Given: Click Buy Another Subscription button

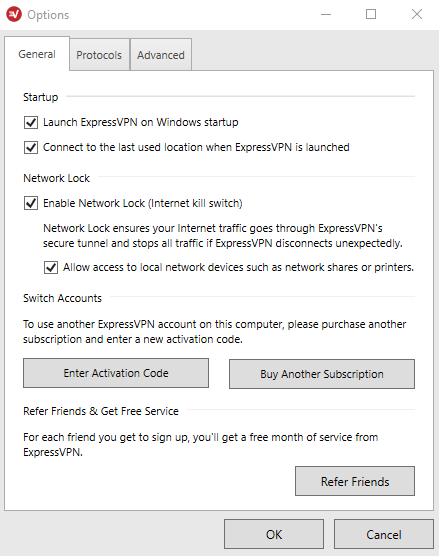Looking at the screenshot, I should (x=322, y=374).
